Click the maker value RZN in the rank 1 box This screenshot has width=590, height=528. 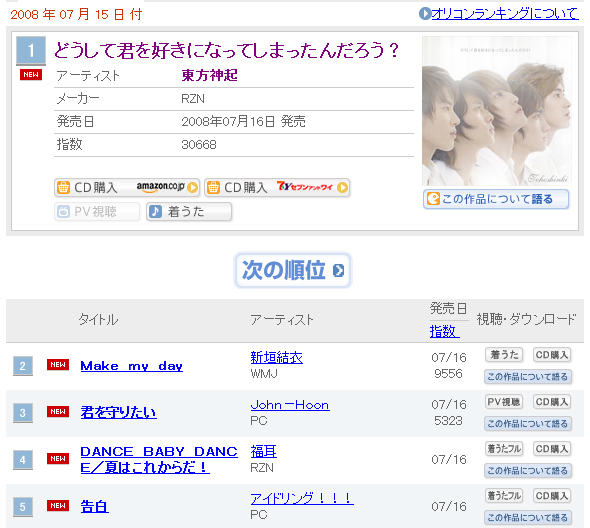click(x=193, y=99)
